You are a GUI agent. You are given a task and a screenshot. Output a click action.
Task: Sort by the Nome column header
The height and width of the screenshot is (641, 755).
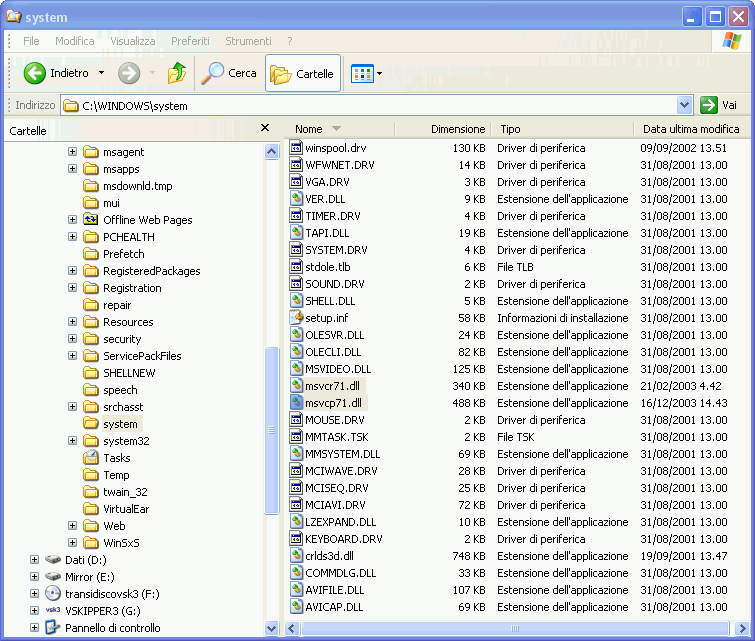[337, 129]
